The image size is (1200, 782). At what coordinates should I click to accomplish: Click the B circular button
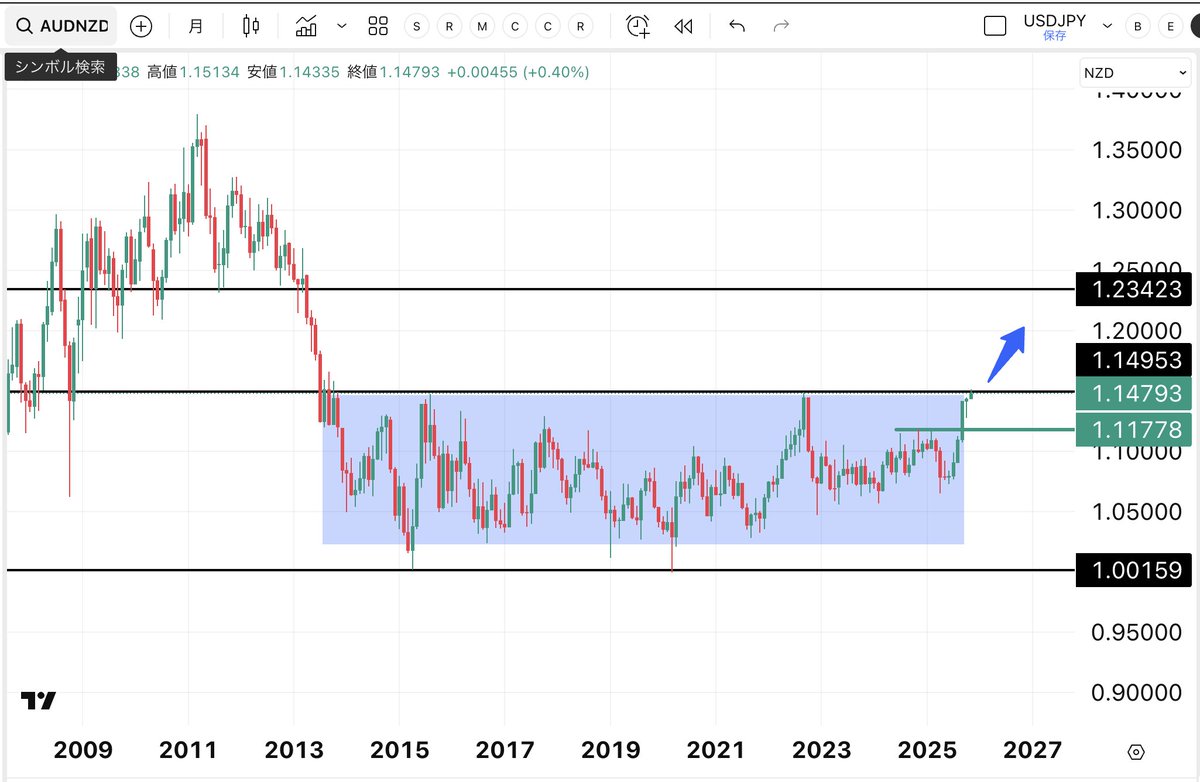pos(1137,27)
